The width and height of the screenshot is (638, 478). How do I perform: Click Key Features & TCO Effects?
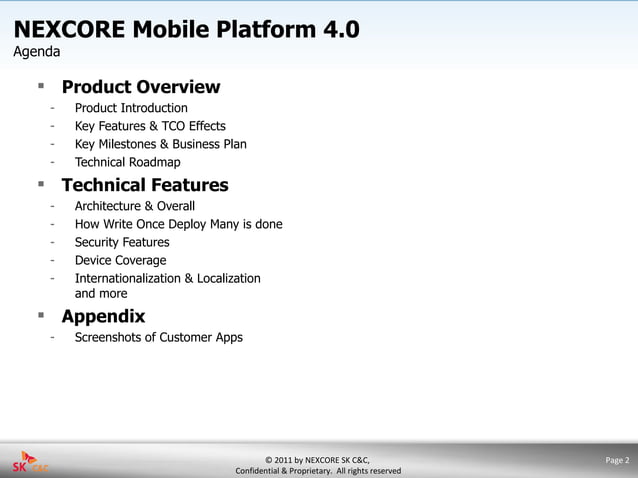point(150,126)
